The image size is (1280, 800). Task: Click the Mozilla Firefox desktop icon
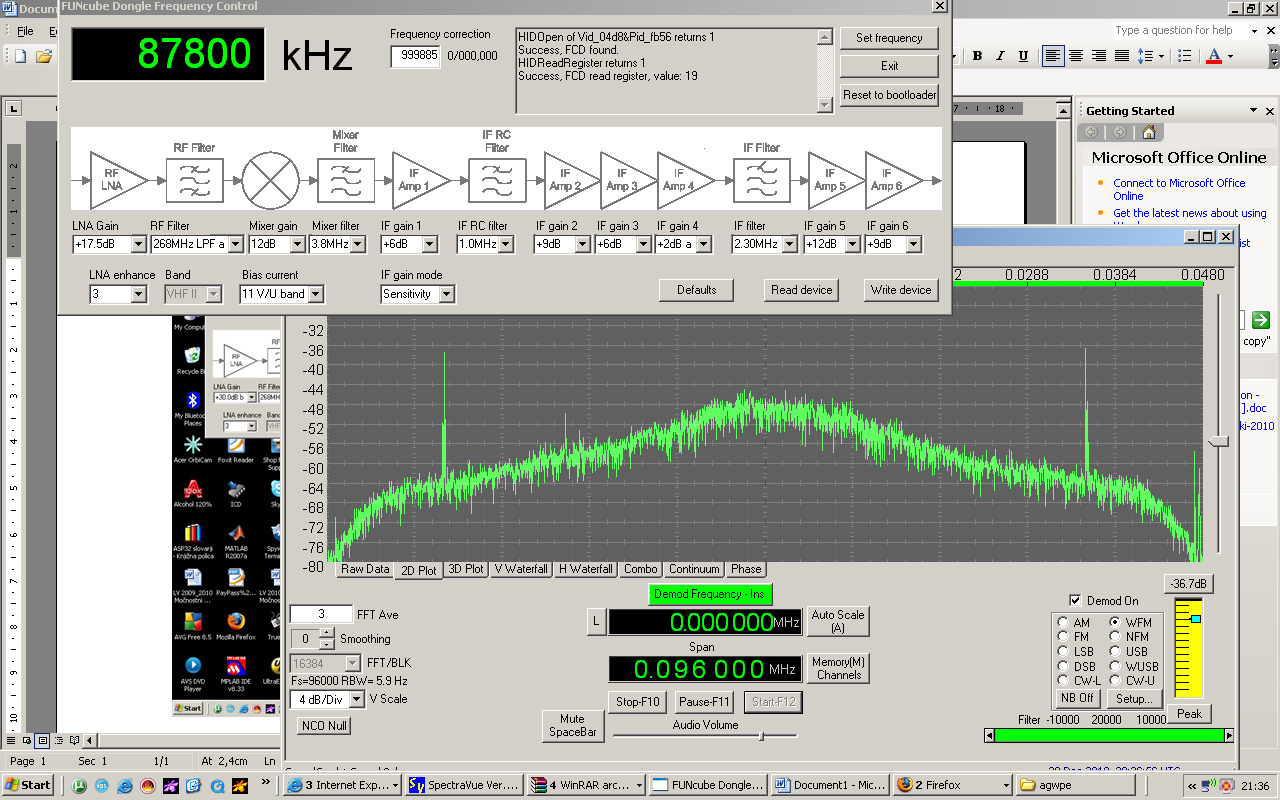236,623
